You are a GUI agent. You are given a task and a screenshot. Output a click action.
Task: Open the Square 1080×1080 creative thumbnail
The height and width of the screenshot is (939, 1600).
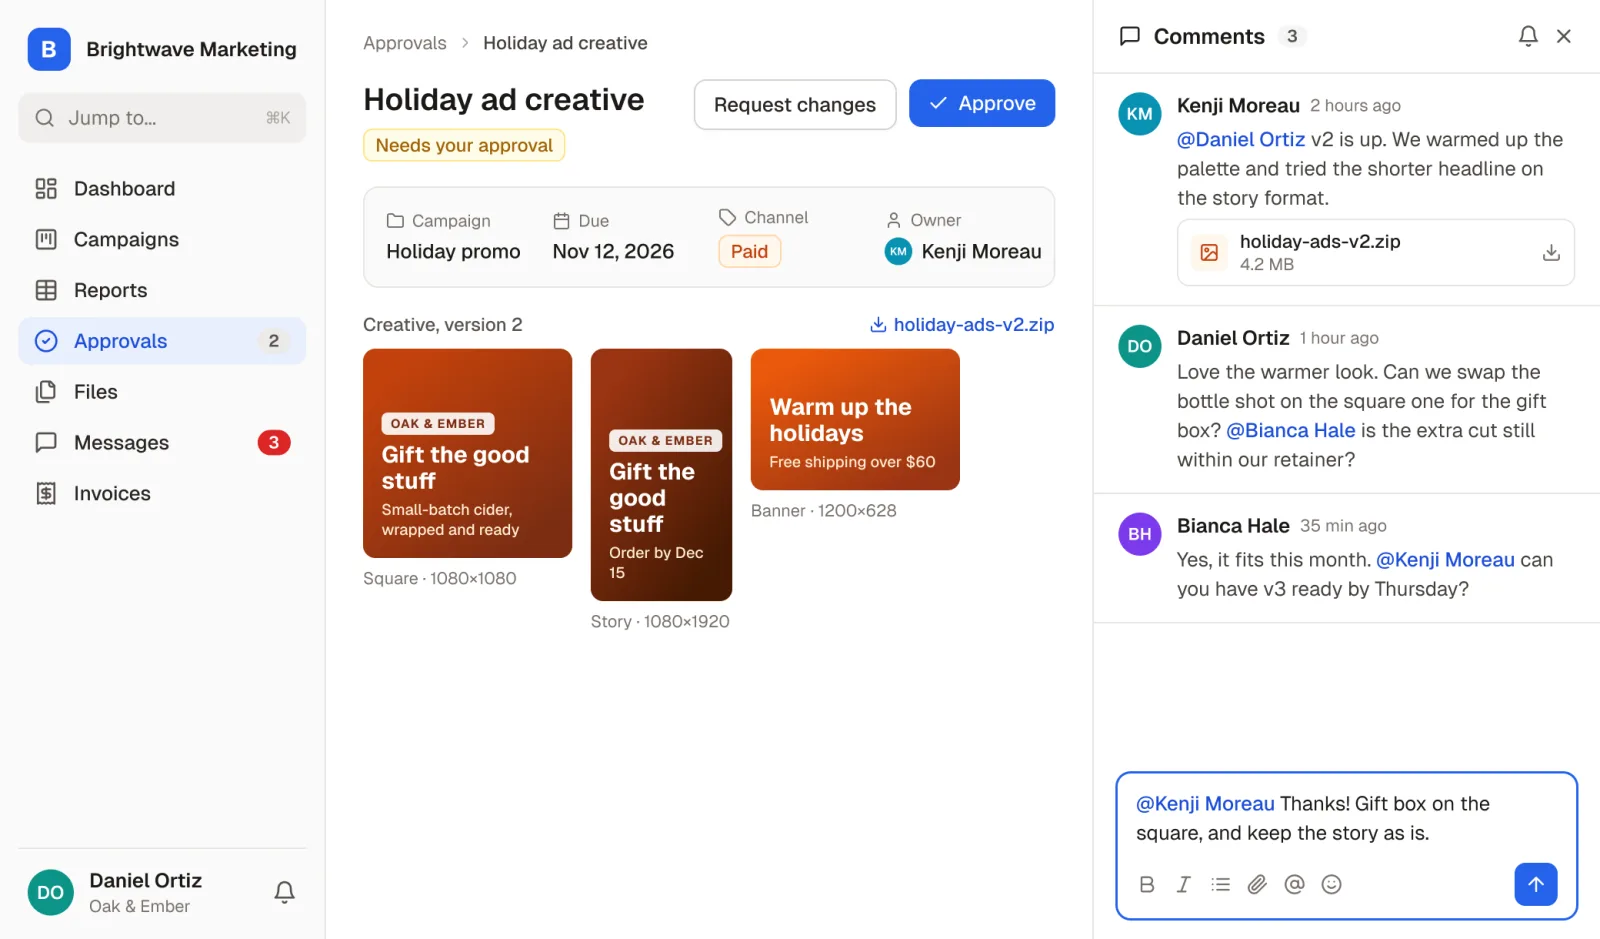467,453
